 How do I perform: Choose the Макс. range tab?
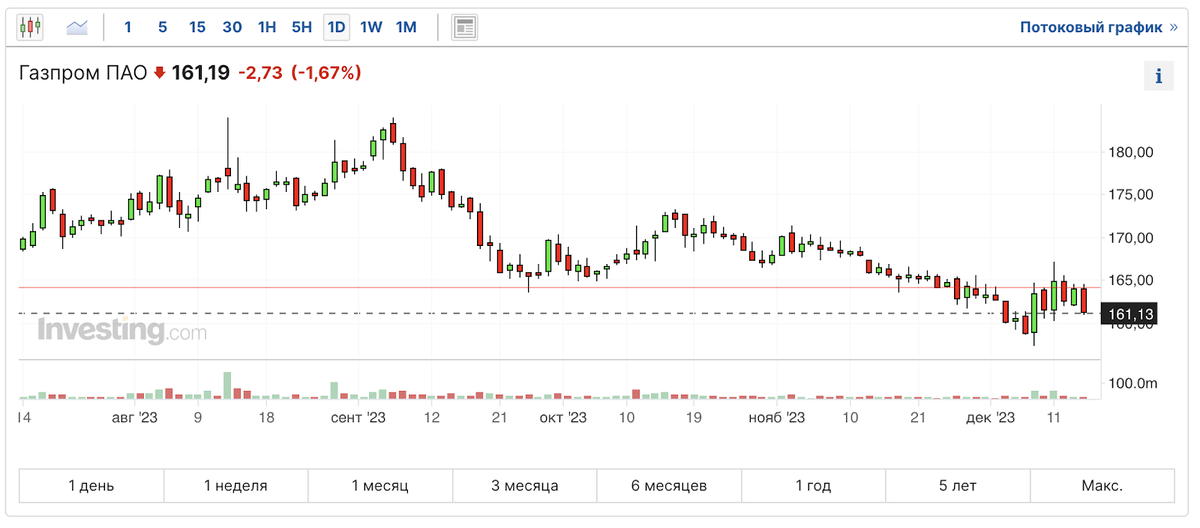pos(1102,486)
